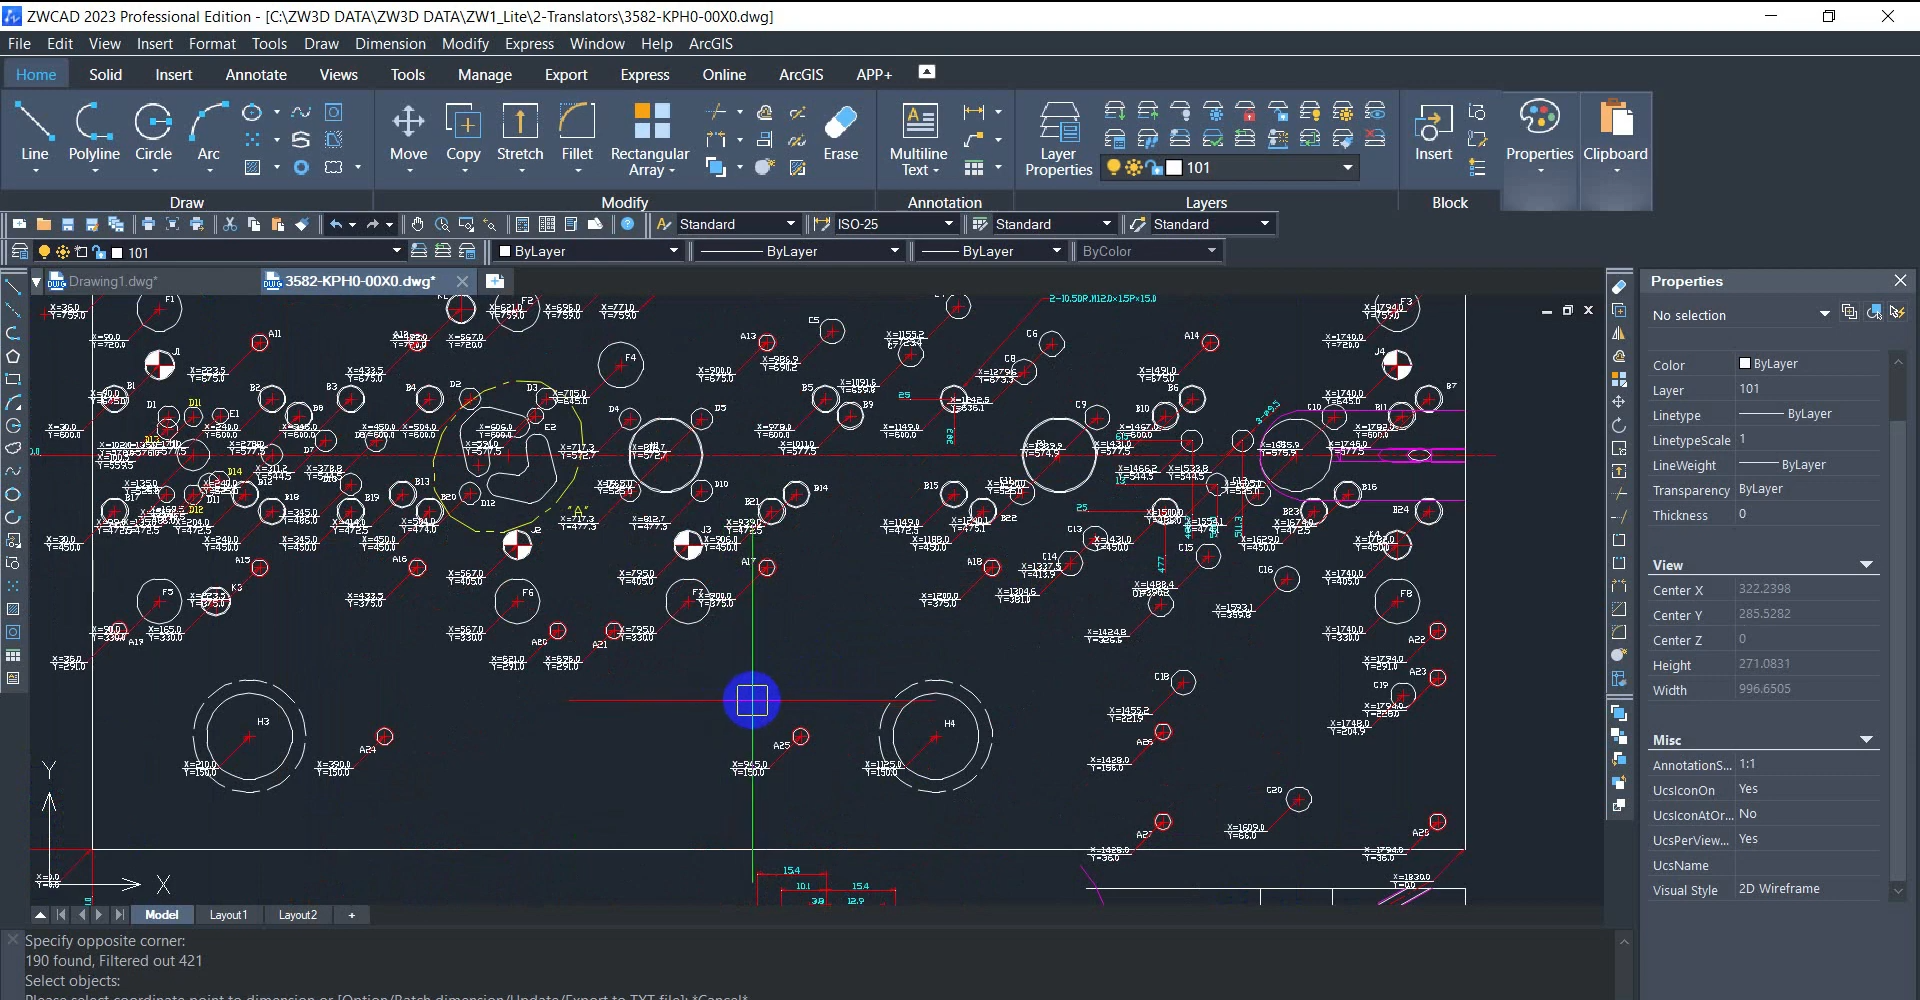Toggle layer 101 lock icon in ribbon
Viewport: 1920px width, 1000px height.
pos(1154,167)
